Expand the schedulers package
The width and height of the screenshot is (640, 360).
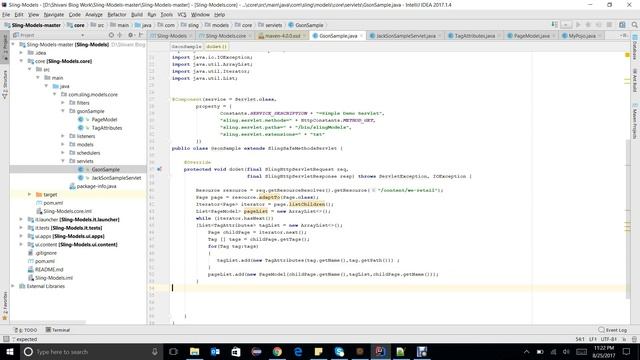coord(63,153)
